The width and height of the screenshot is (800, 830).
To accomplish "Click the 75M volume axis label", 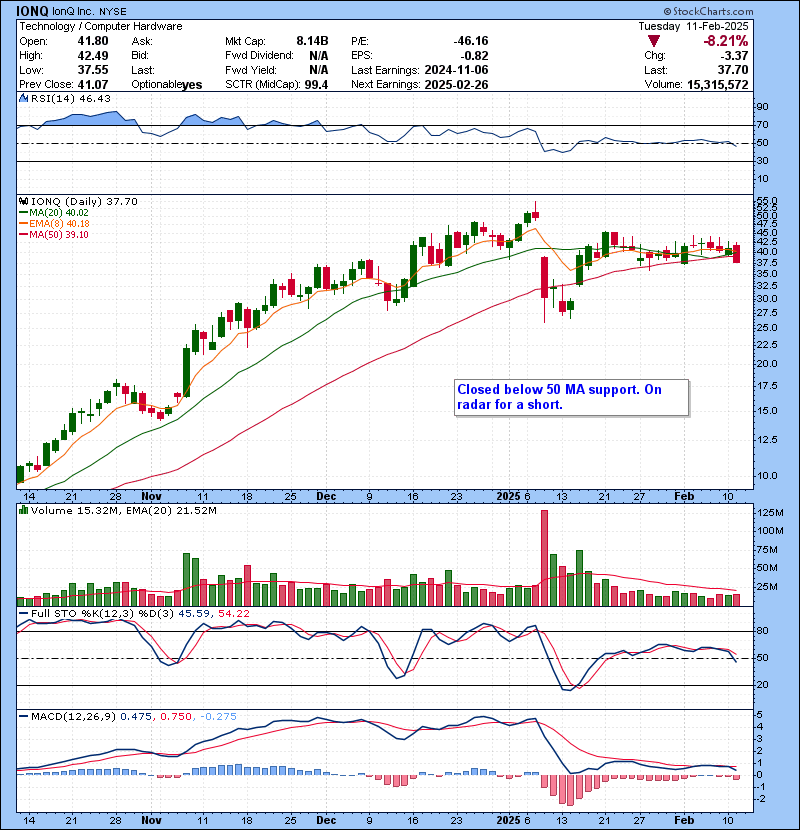I will tap(767, 550).
